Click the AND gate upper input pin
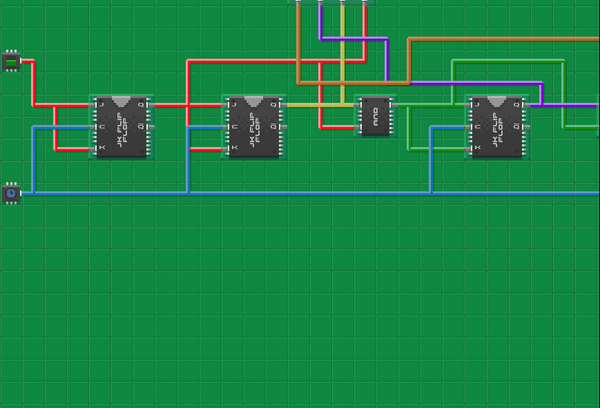Image resolution: width=600 pixels, height=408 pixels. (357, 105)
